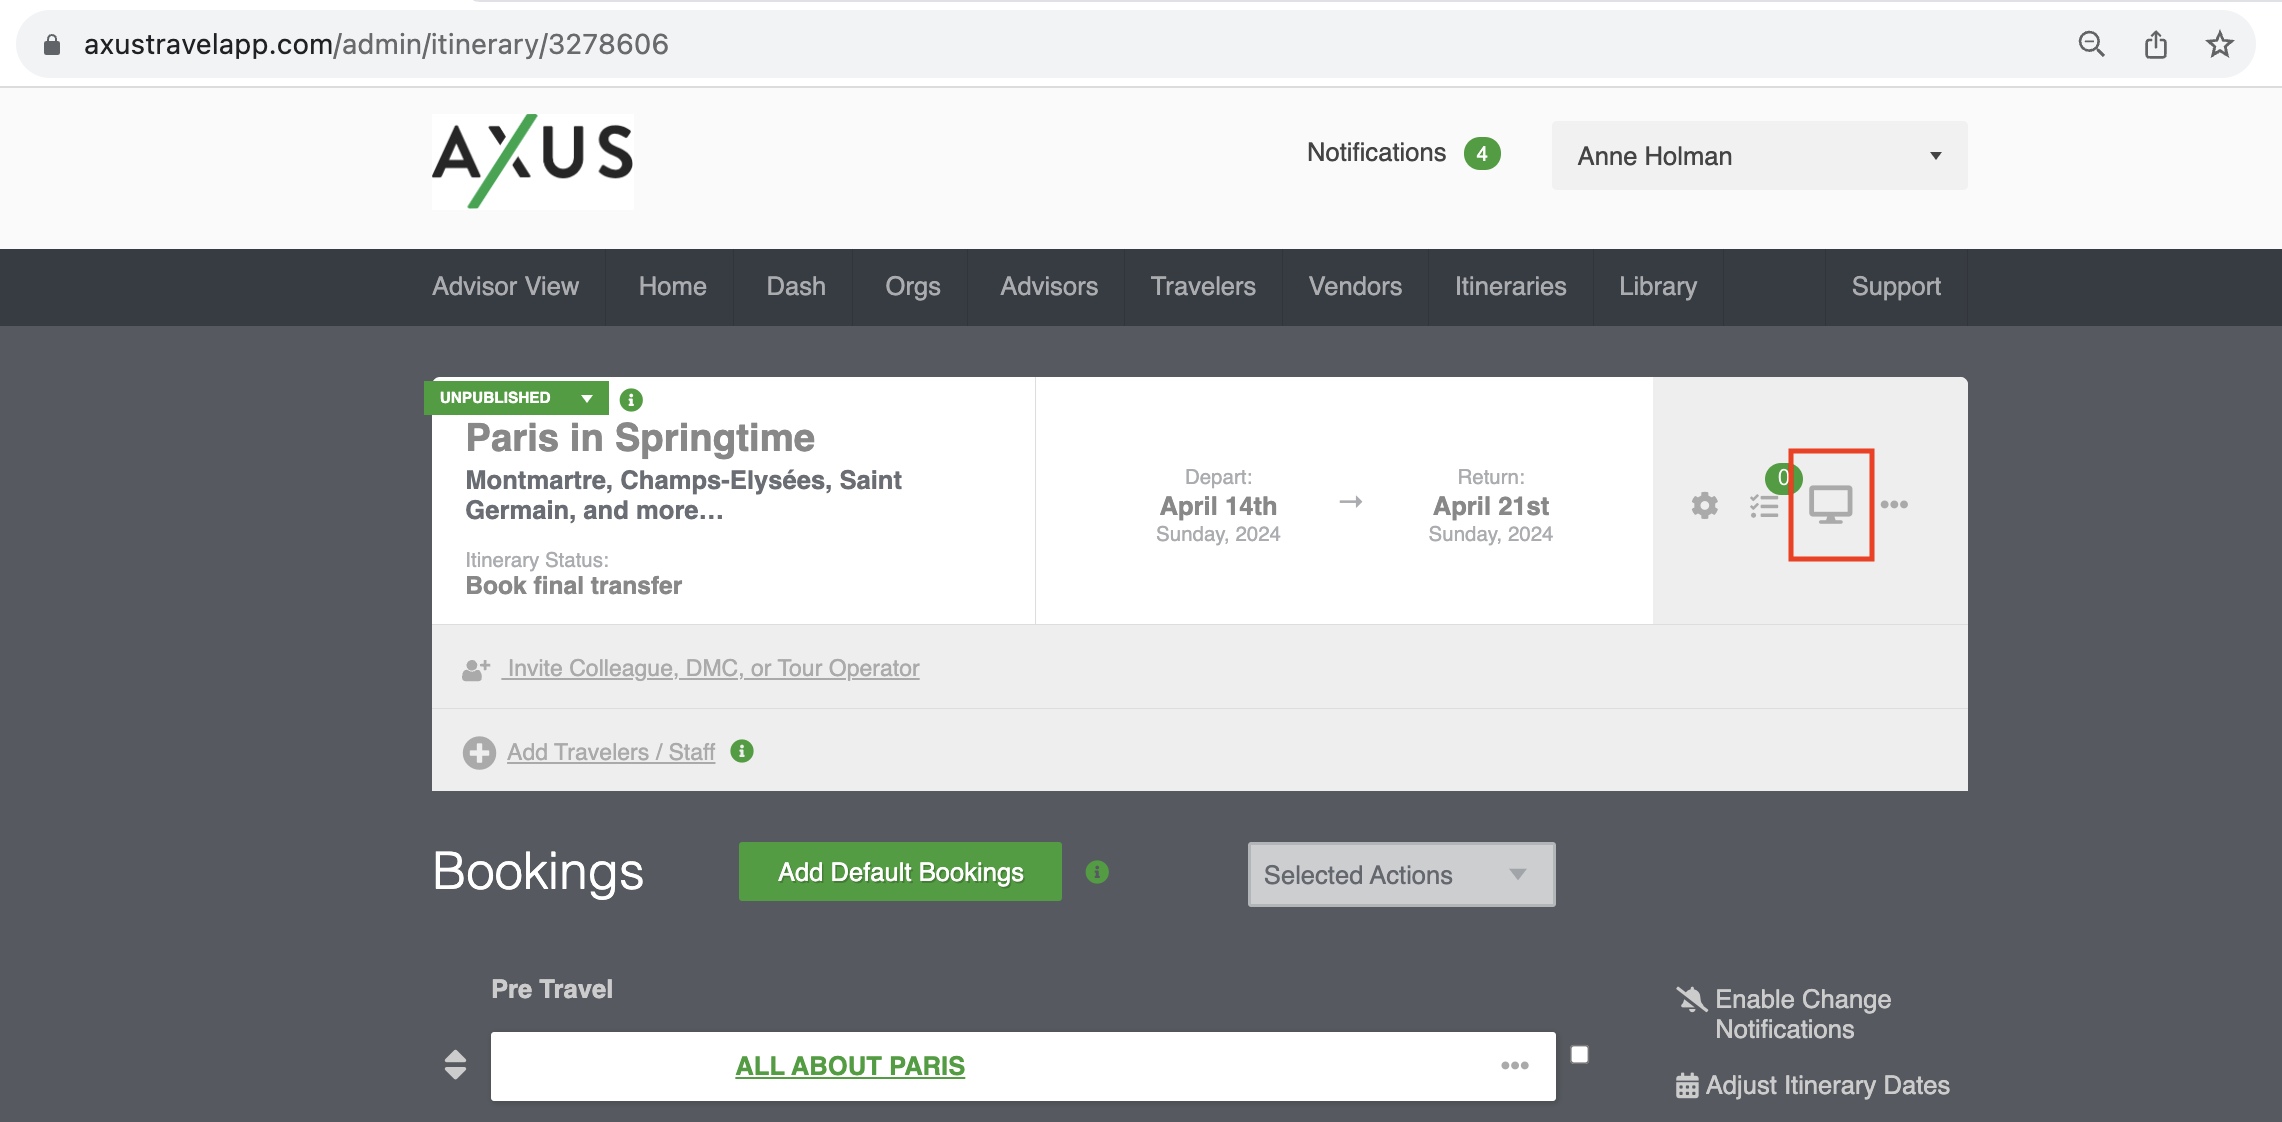The width and height of the screenshot is (2282, 1122).
Task: Click the browser share icon
Action: coord(2156,44)
